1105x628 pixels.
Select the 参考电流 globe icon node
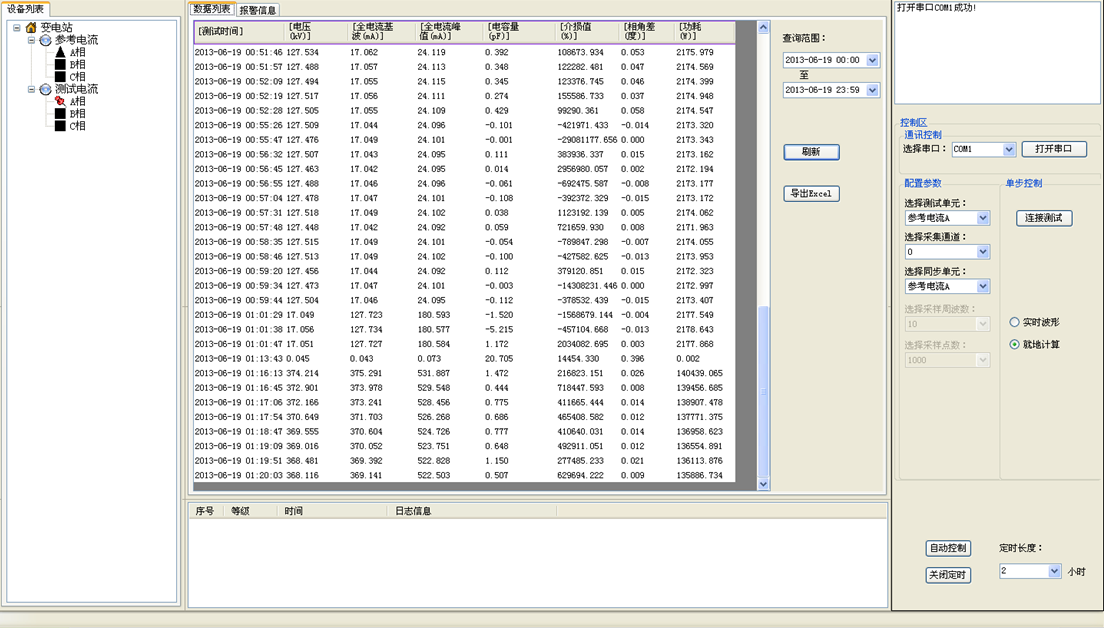(x=45, y=40)
